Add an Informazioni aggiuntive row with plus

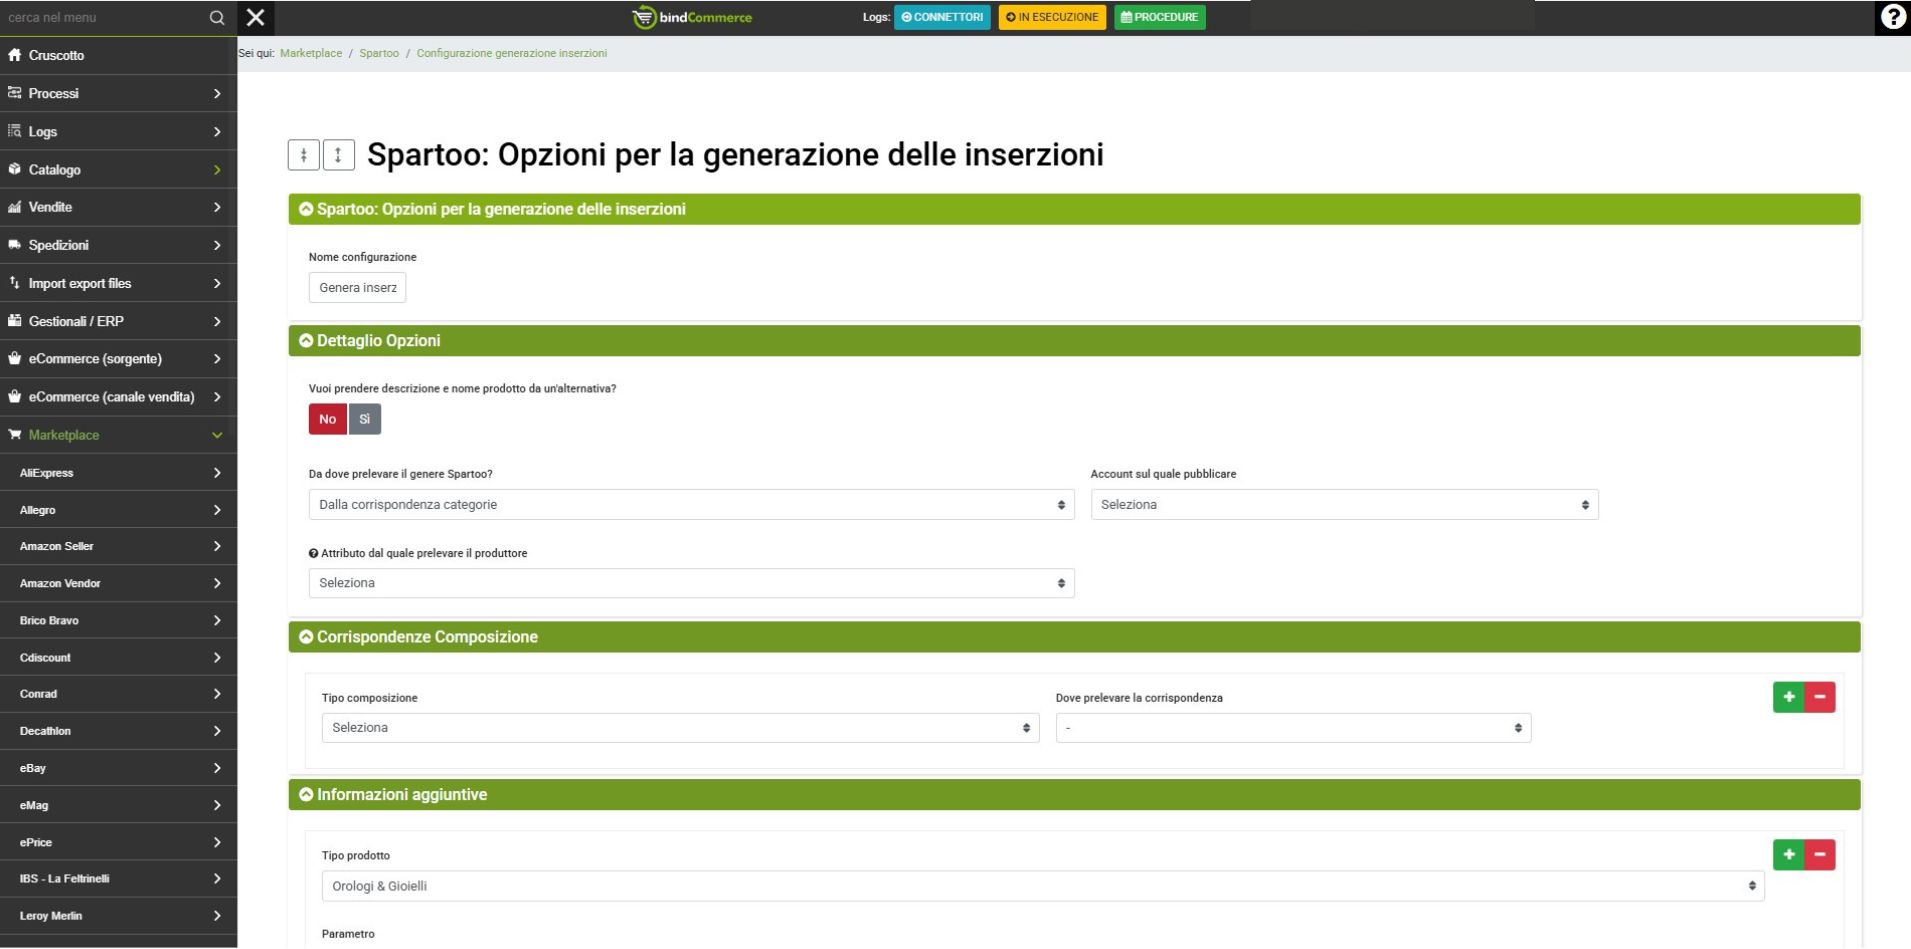coord(1788,855)
